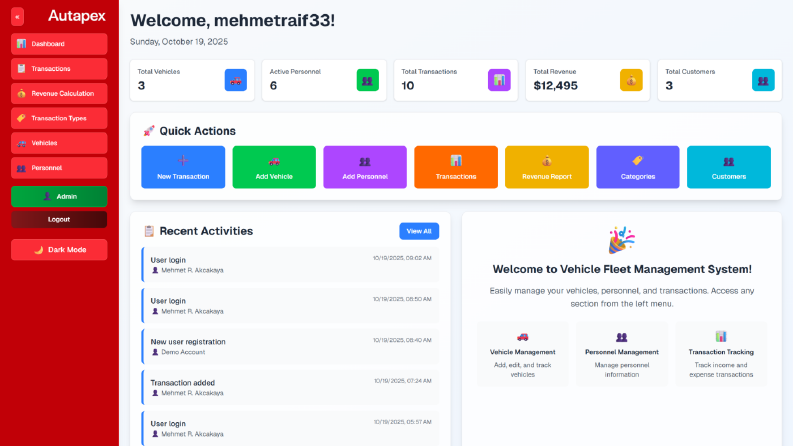Click Add Vehicle quick action
793x446 pixels.
click(274, 167)
